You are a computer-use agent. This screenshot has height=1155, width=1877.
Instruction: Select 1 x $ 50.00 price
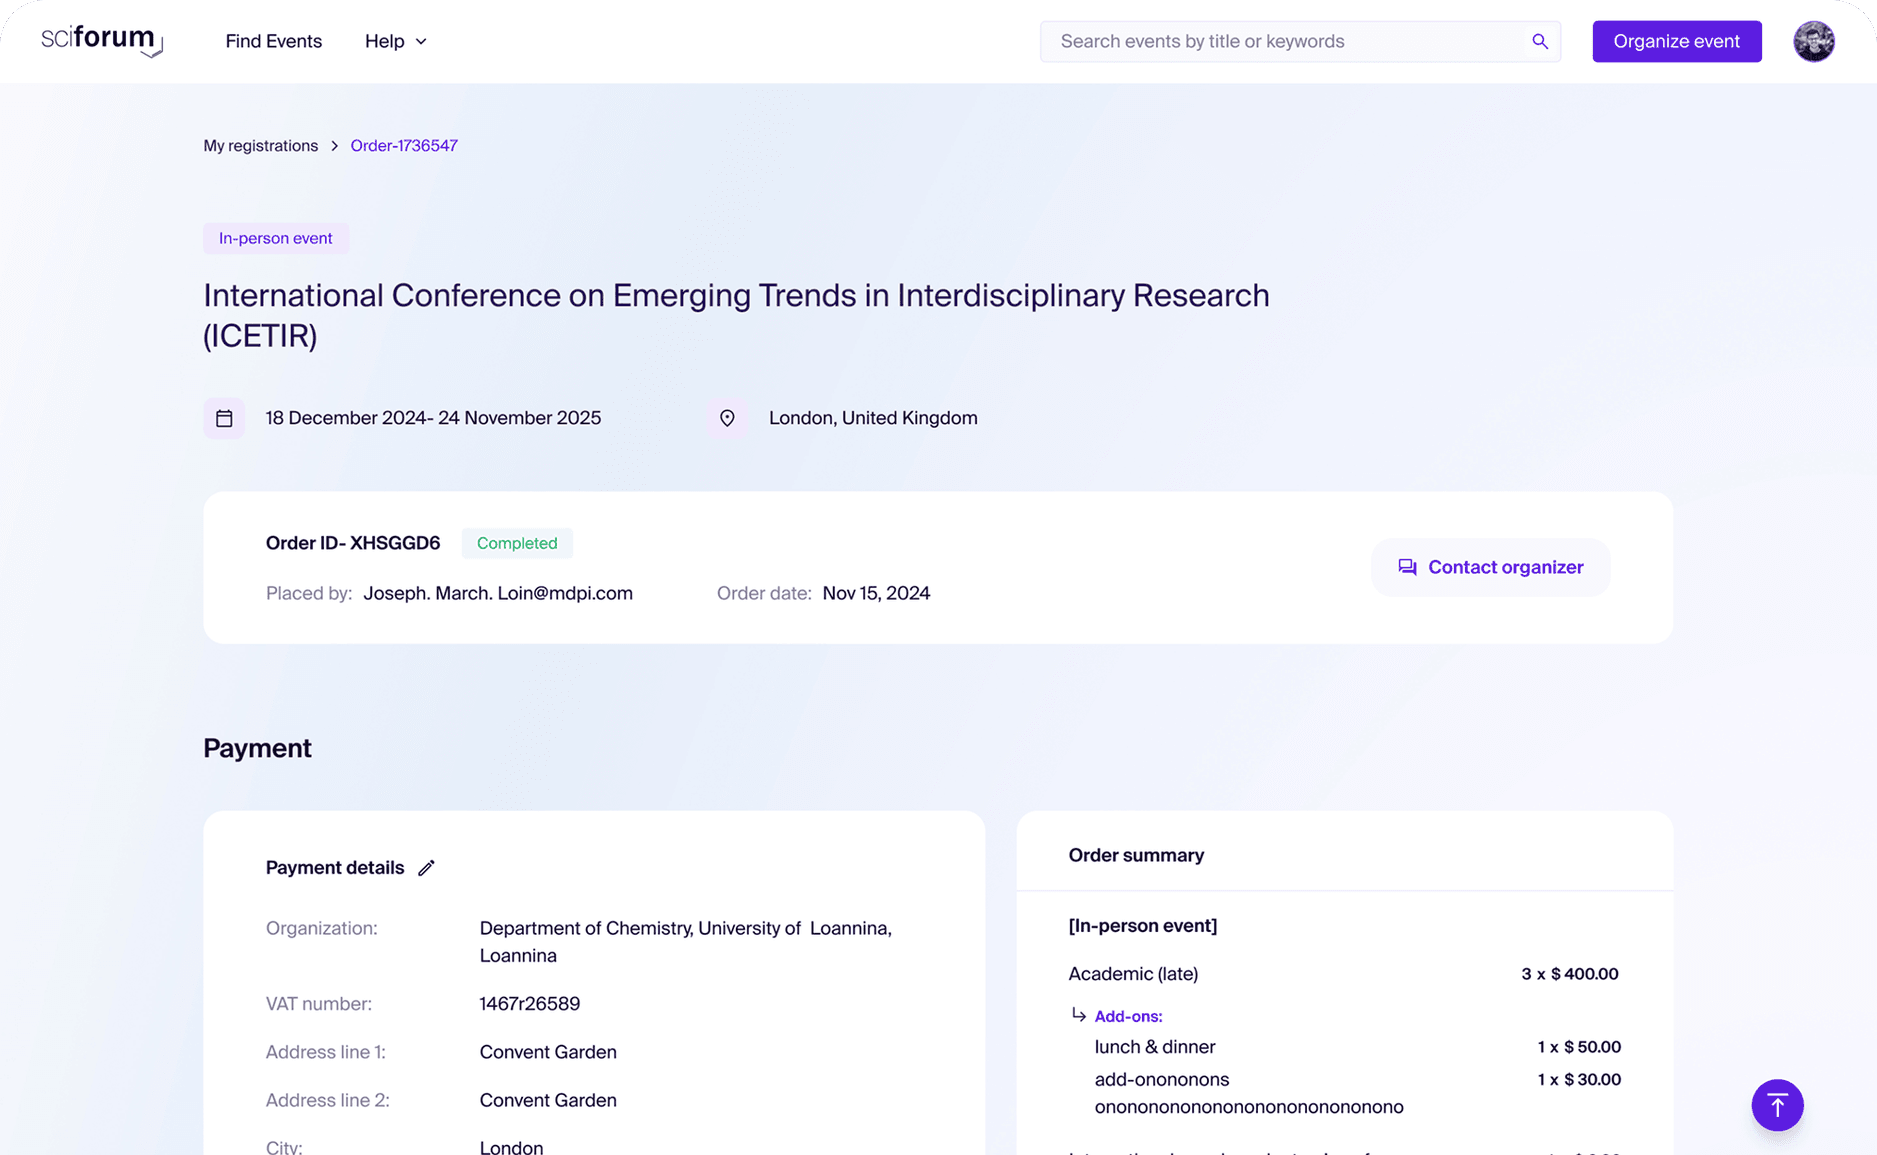click(x=1578, y=1047)
